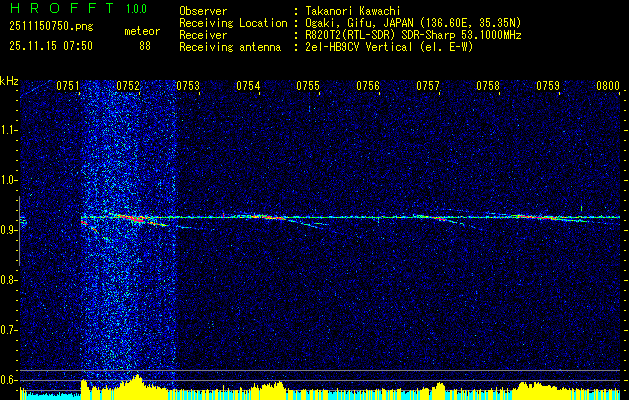
Task: Click time marker 0751
Action: point(68,85)
